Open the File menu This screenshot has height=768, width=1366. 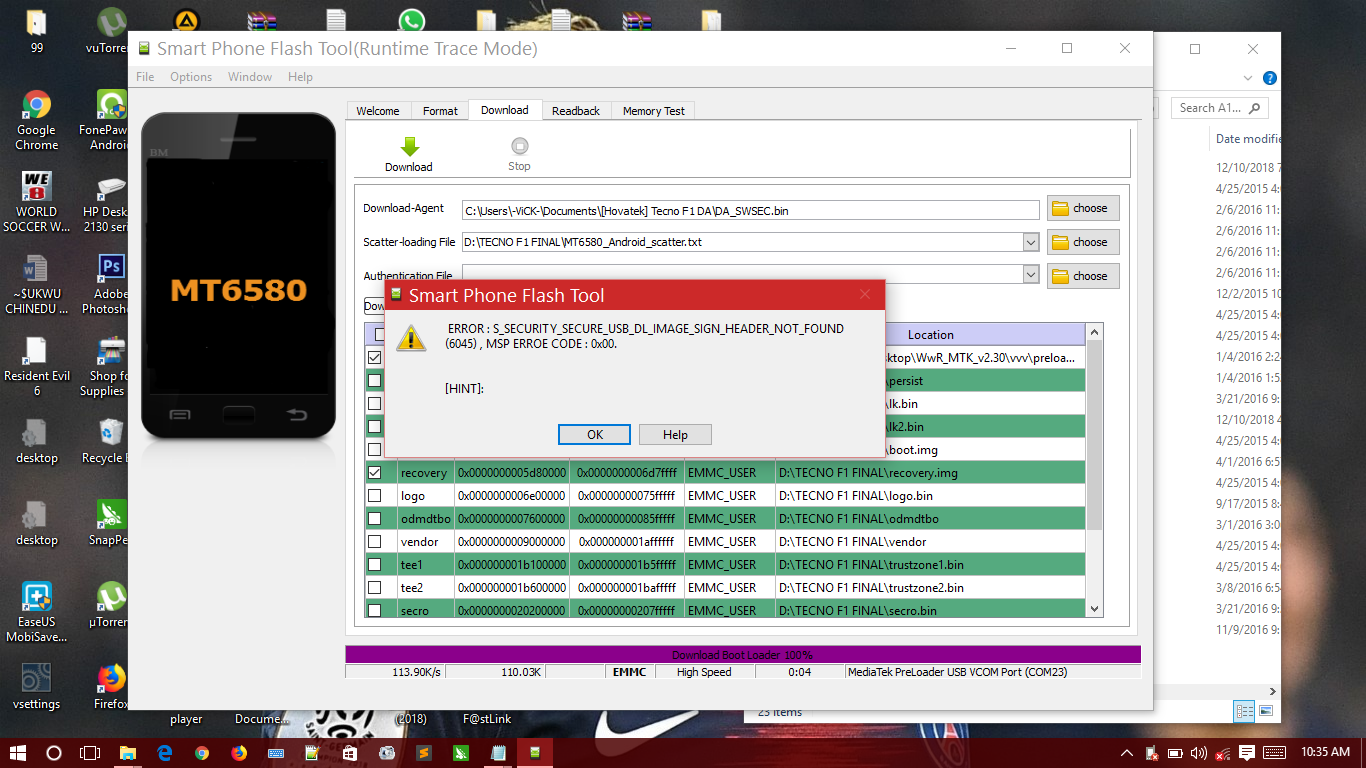[x=145, y=77]
